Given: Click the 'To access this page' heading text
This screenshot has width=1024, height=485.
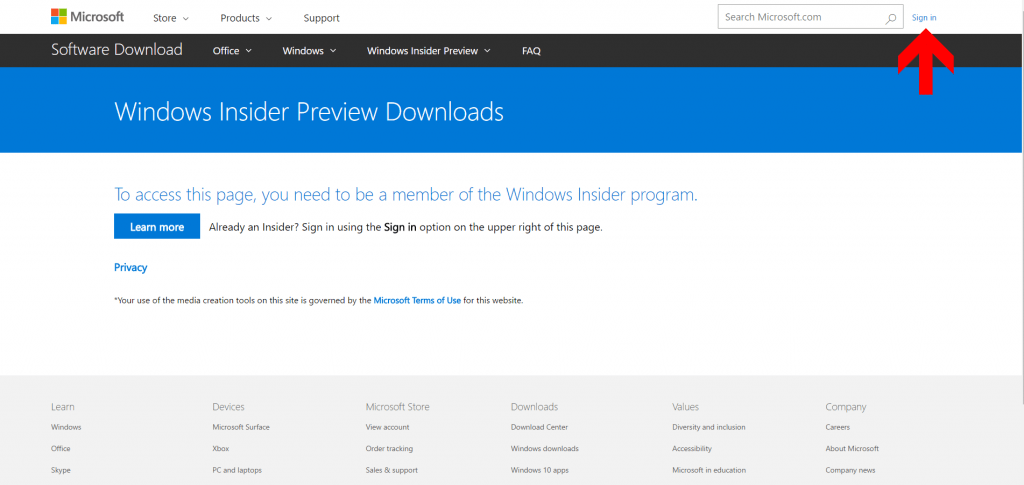Looking at the screenshot, I should pos(406,195).
